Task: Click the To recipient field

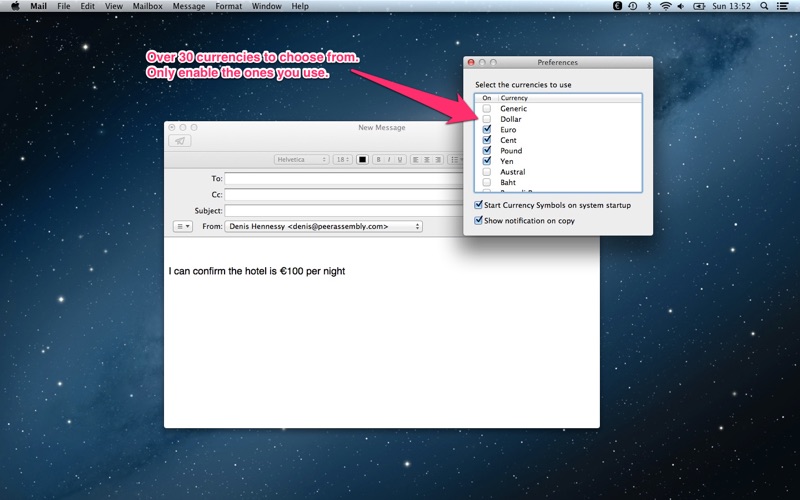Action: click(344, 179)
